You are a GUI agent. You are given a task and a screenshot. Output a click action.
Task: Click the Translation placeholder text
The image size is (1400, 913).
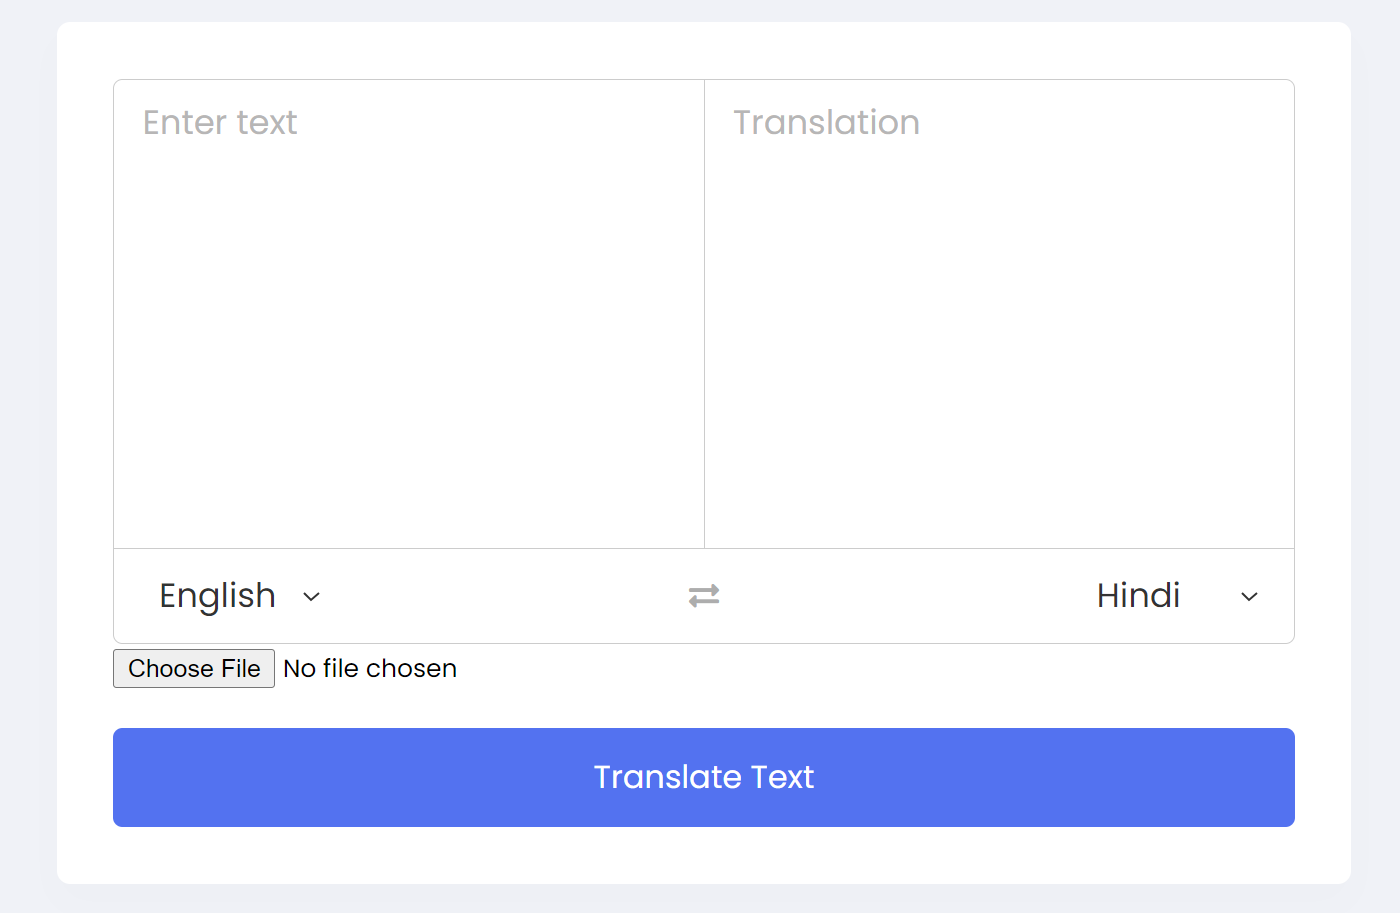tap(827, 122)
